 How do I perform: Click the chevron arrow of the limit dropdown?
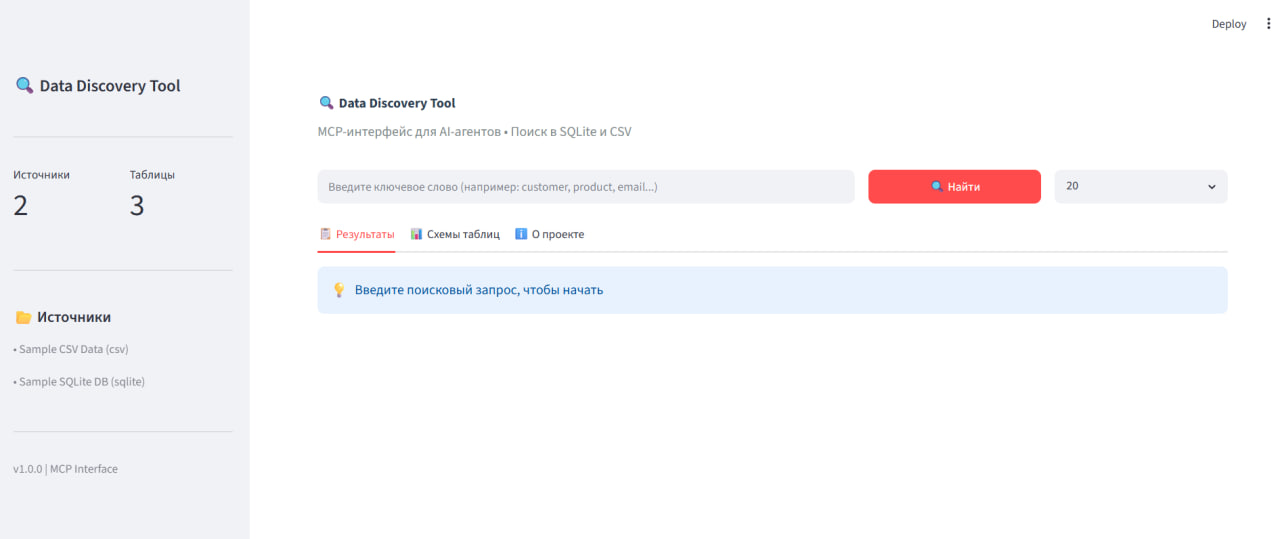point(1212,187)
